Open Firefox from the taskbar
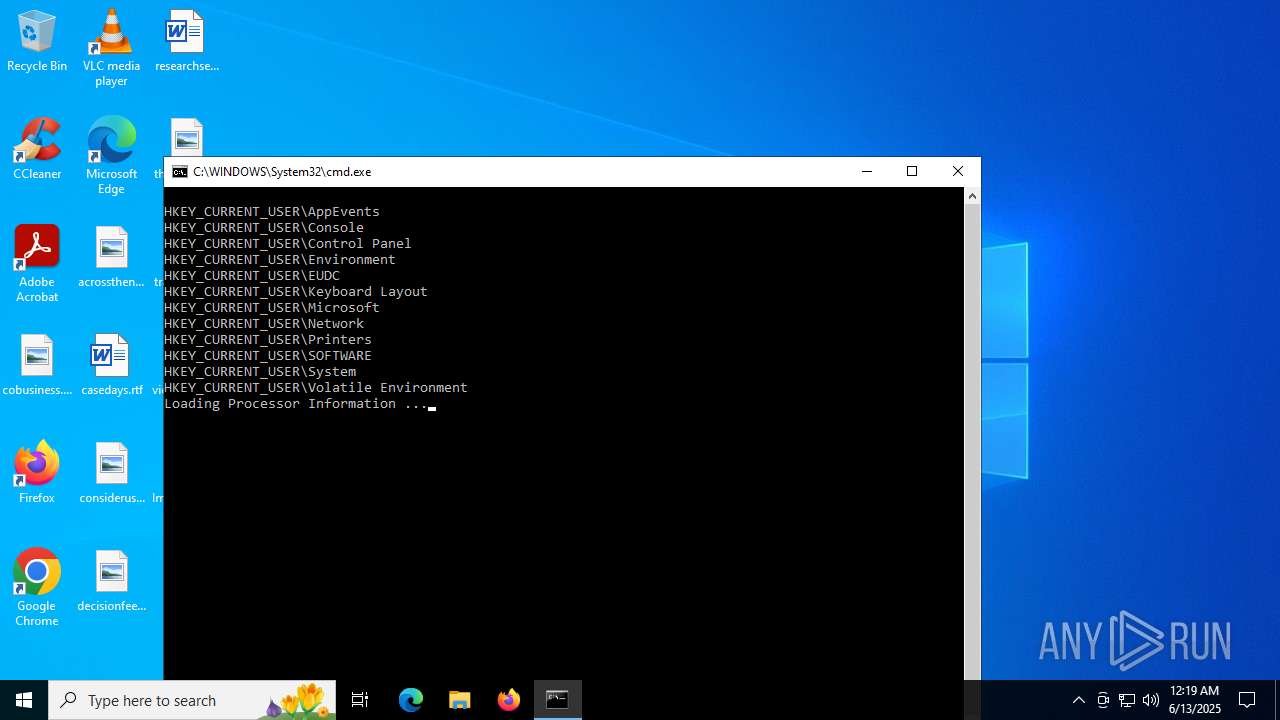Image resolution: width=1280 pixels, height=720 pixels. point(509,700)
